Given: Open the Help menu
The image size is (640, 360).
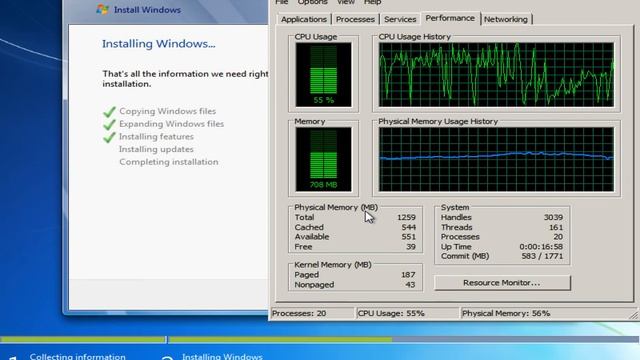Looking at the screenshot, I should 373,2.
